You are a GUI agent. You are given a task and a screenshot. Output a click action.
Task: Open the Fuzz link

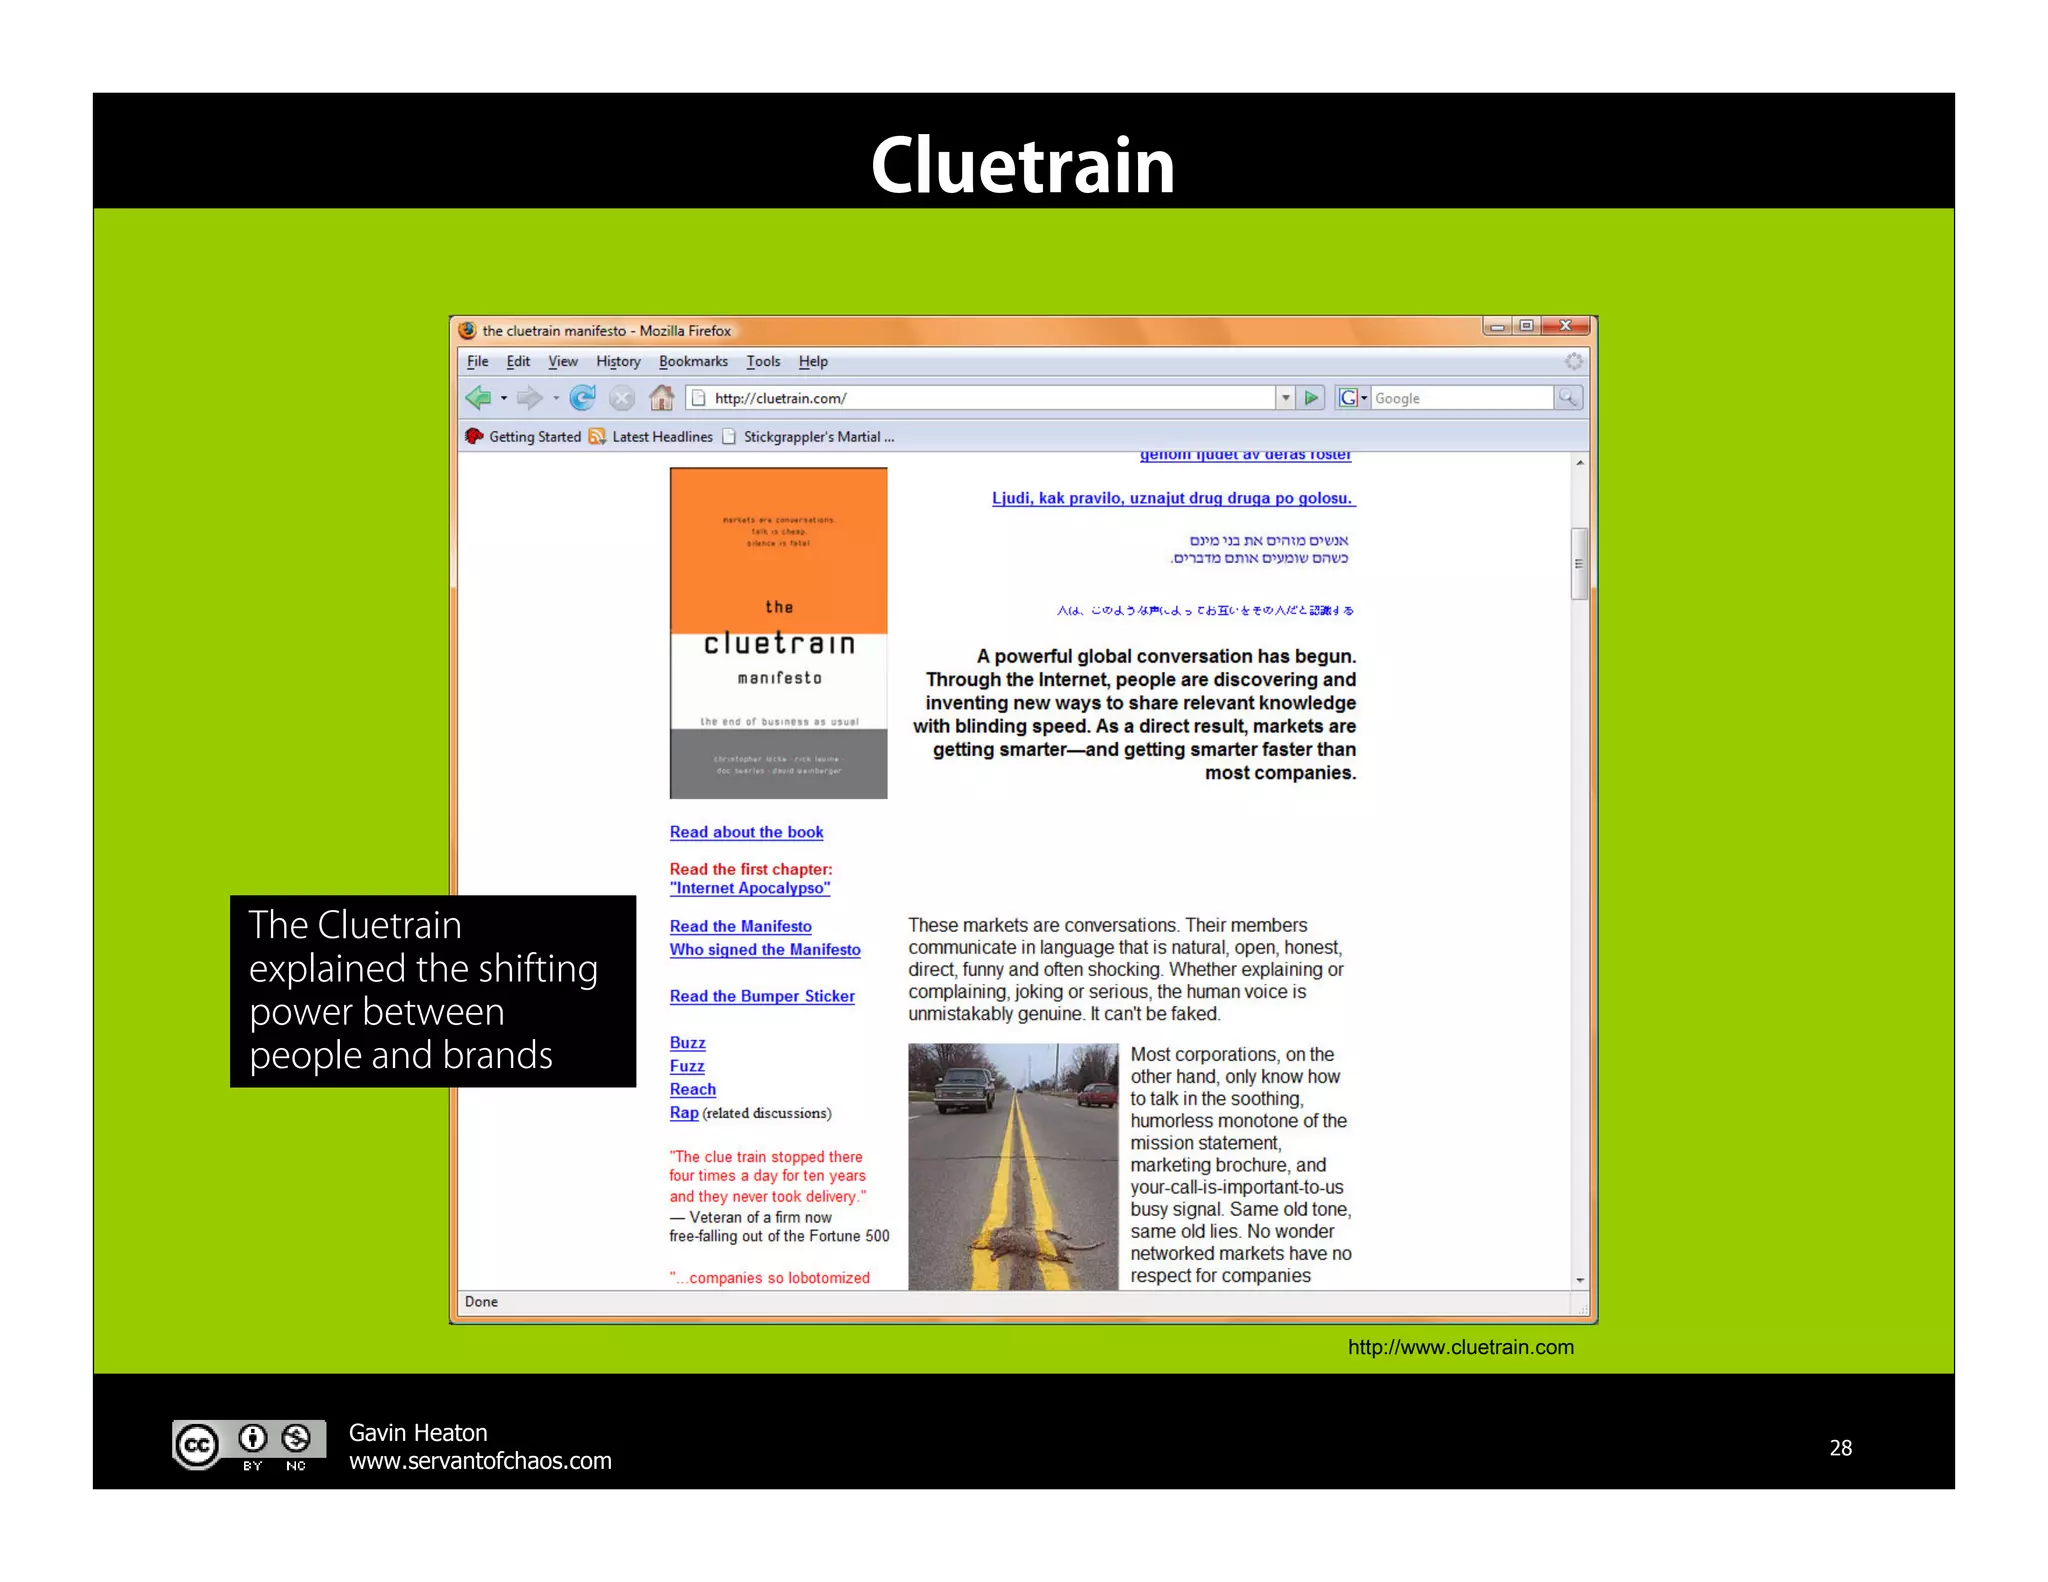(x=687, y=1066)
